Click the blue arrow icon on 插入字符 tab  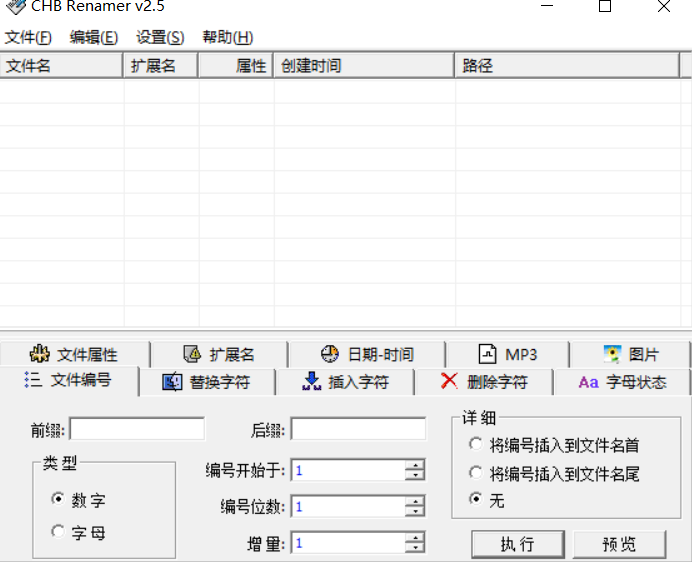tap(312, 381)
